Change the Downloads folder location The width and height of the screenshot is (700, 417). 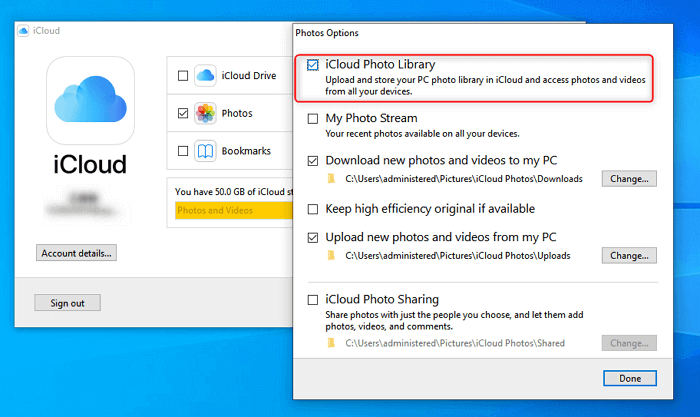tap(629, 179)
